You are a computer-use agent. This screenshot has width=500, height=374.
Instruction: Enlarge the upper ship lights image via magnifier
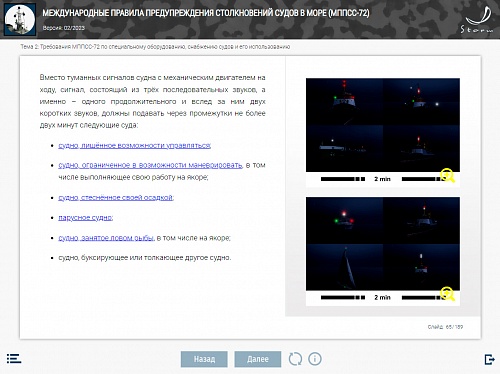pyautogui.click(x=447, y=176)
